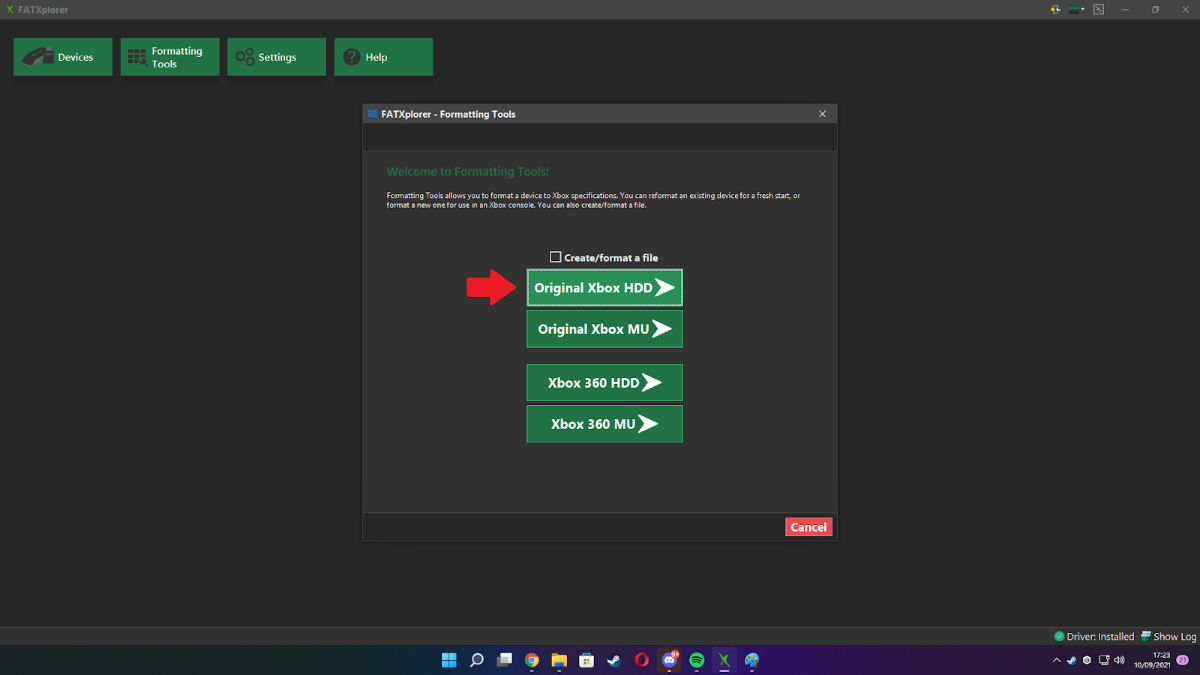Click the 'Welcome to Formatting Tools!' heading

coord(468,172)
